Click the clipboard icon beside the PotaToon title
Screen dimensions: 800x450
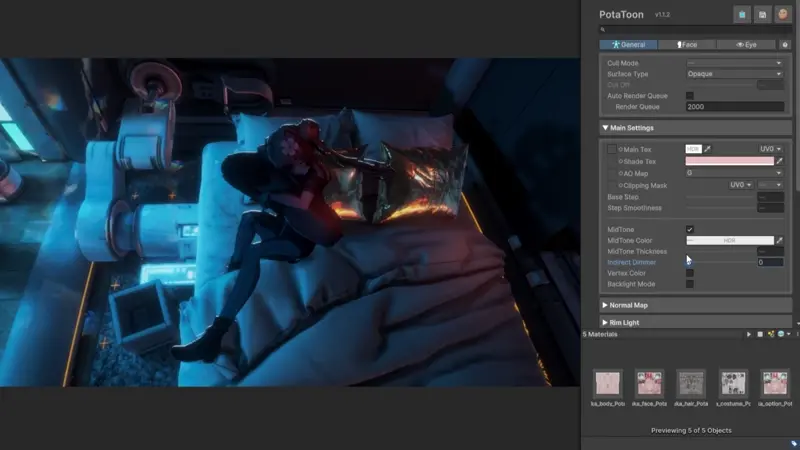pyautogui.click(x=742, y=15)
